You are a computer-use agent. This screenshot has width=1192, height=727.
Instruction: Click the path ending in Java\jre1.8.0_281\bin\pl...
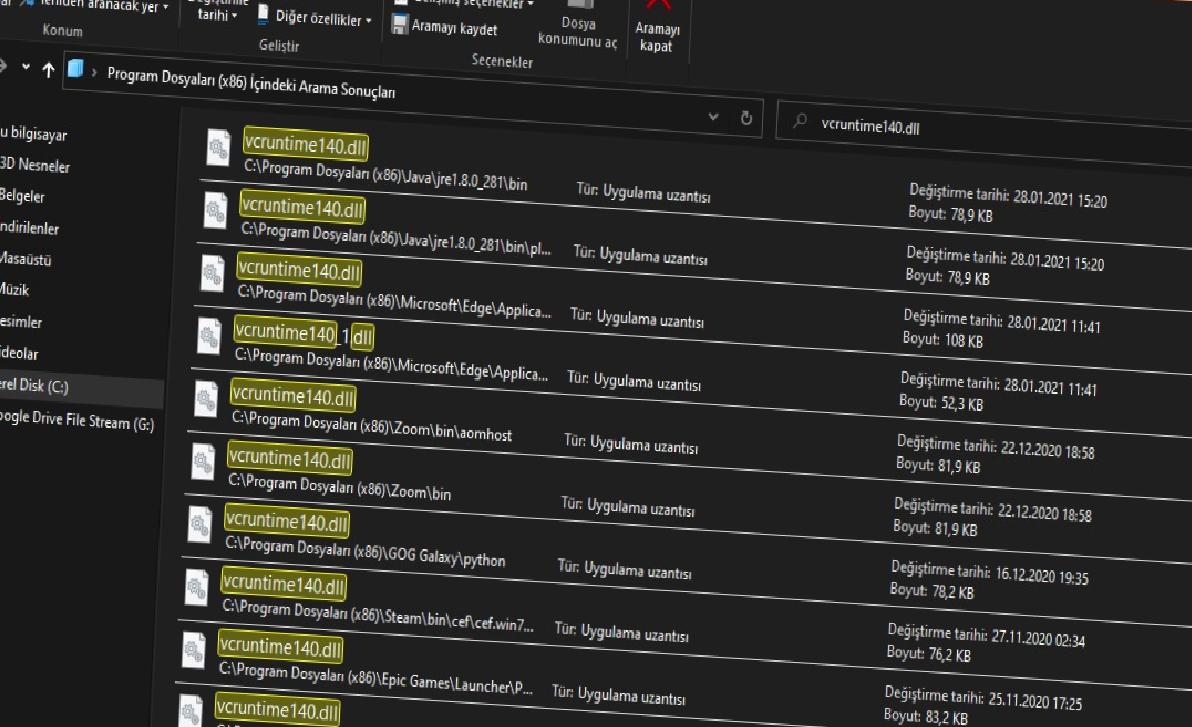point(396,239)
